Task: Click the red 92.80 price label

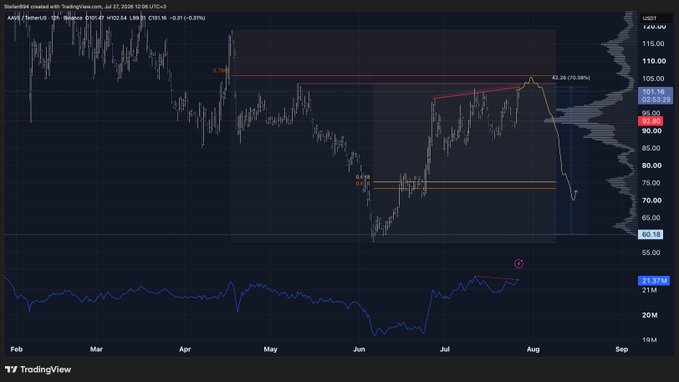Action: (650, 121)
